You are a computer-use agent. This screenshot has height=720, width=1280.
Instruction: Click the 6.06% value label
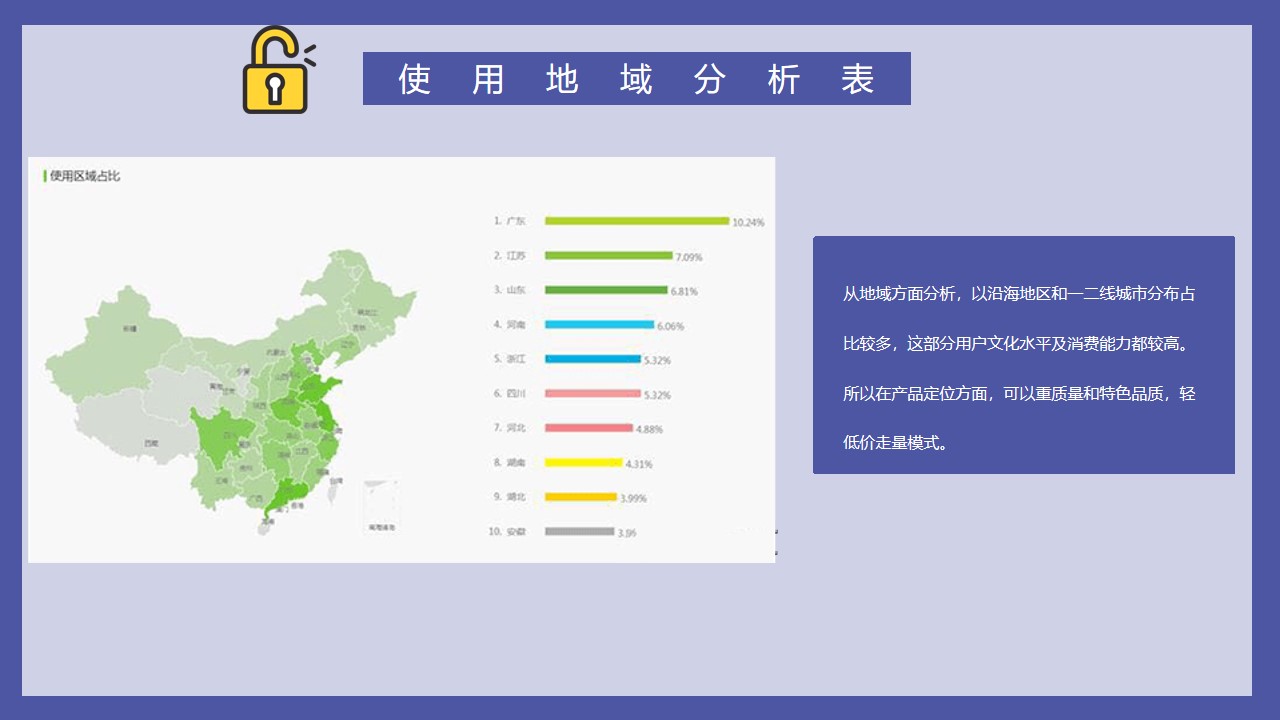coord(670,327)
